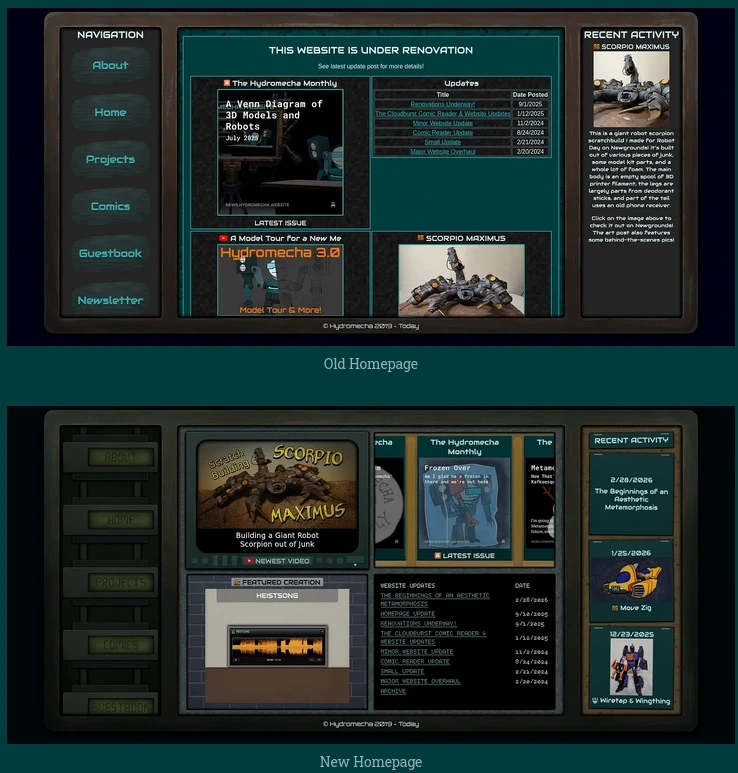The image size is (738, 773).
Task: Select ABOUT button in new homepage sidebar
Action: click(x=121, y=457)
